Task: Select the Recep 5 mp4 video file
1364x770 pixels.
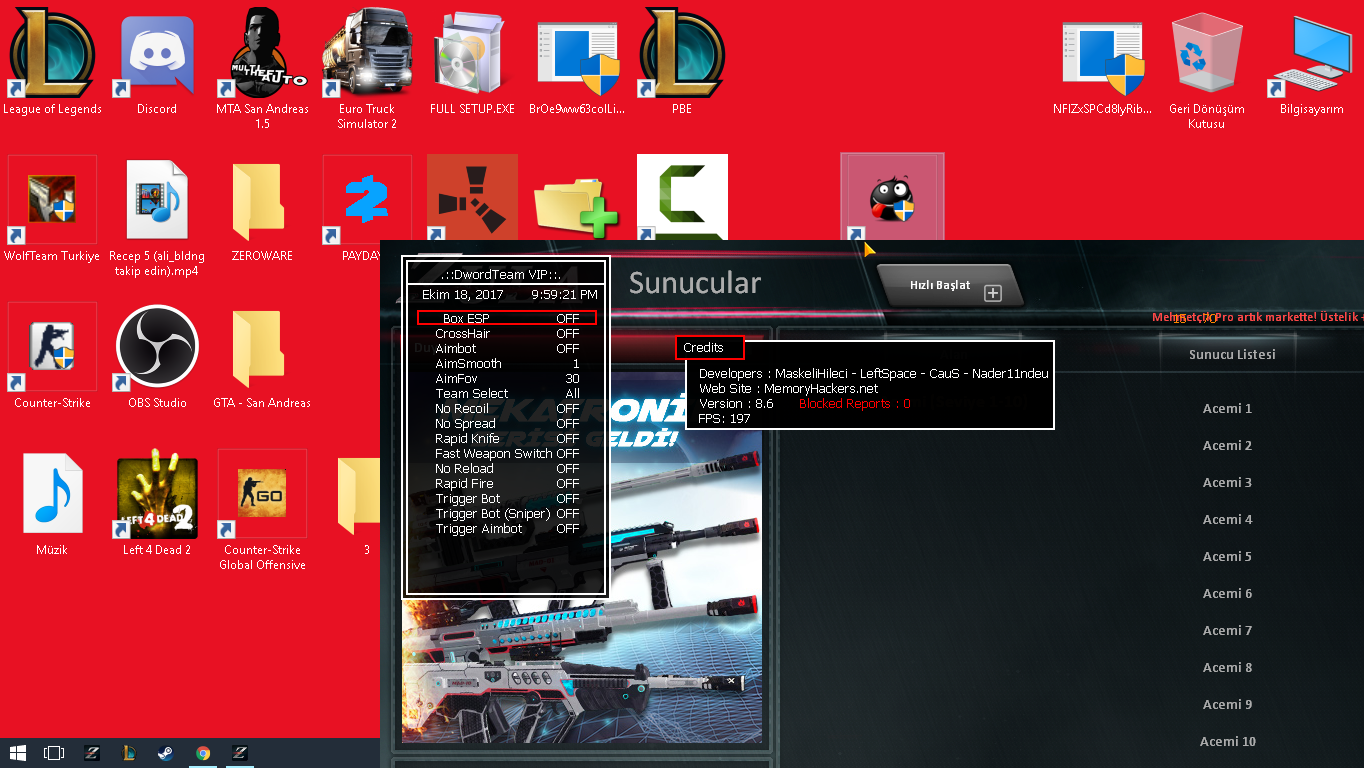Action: [157, 217]
